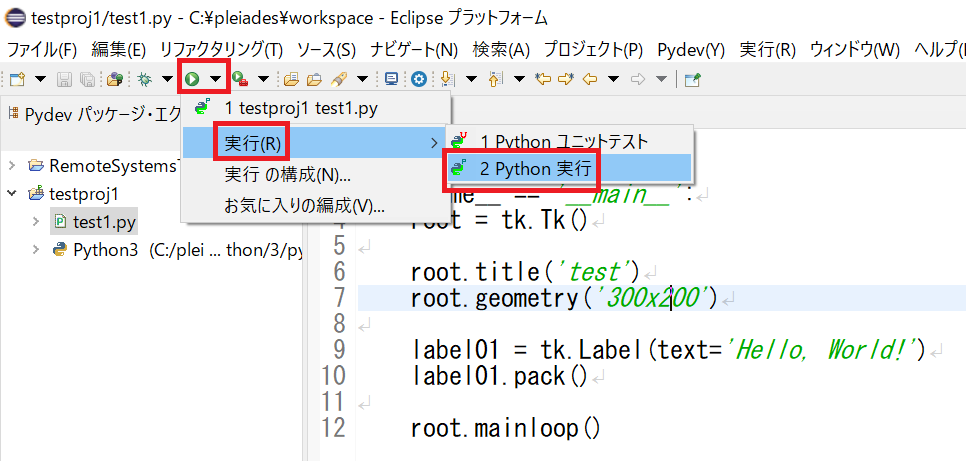Collapse the testproj1 project node
The height and width of the screenshot is (461, 966).
[x=12, y=194]
